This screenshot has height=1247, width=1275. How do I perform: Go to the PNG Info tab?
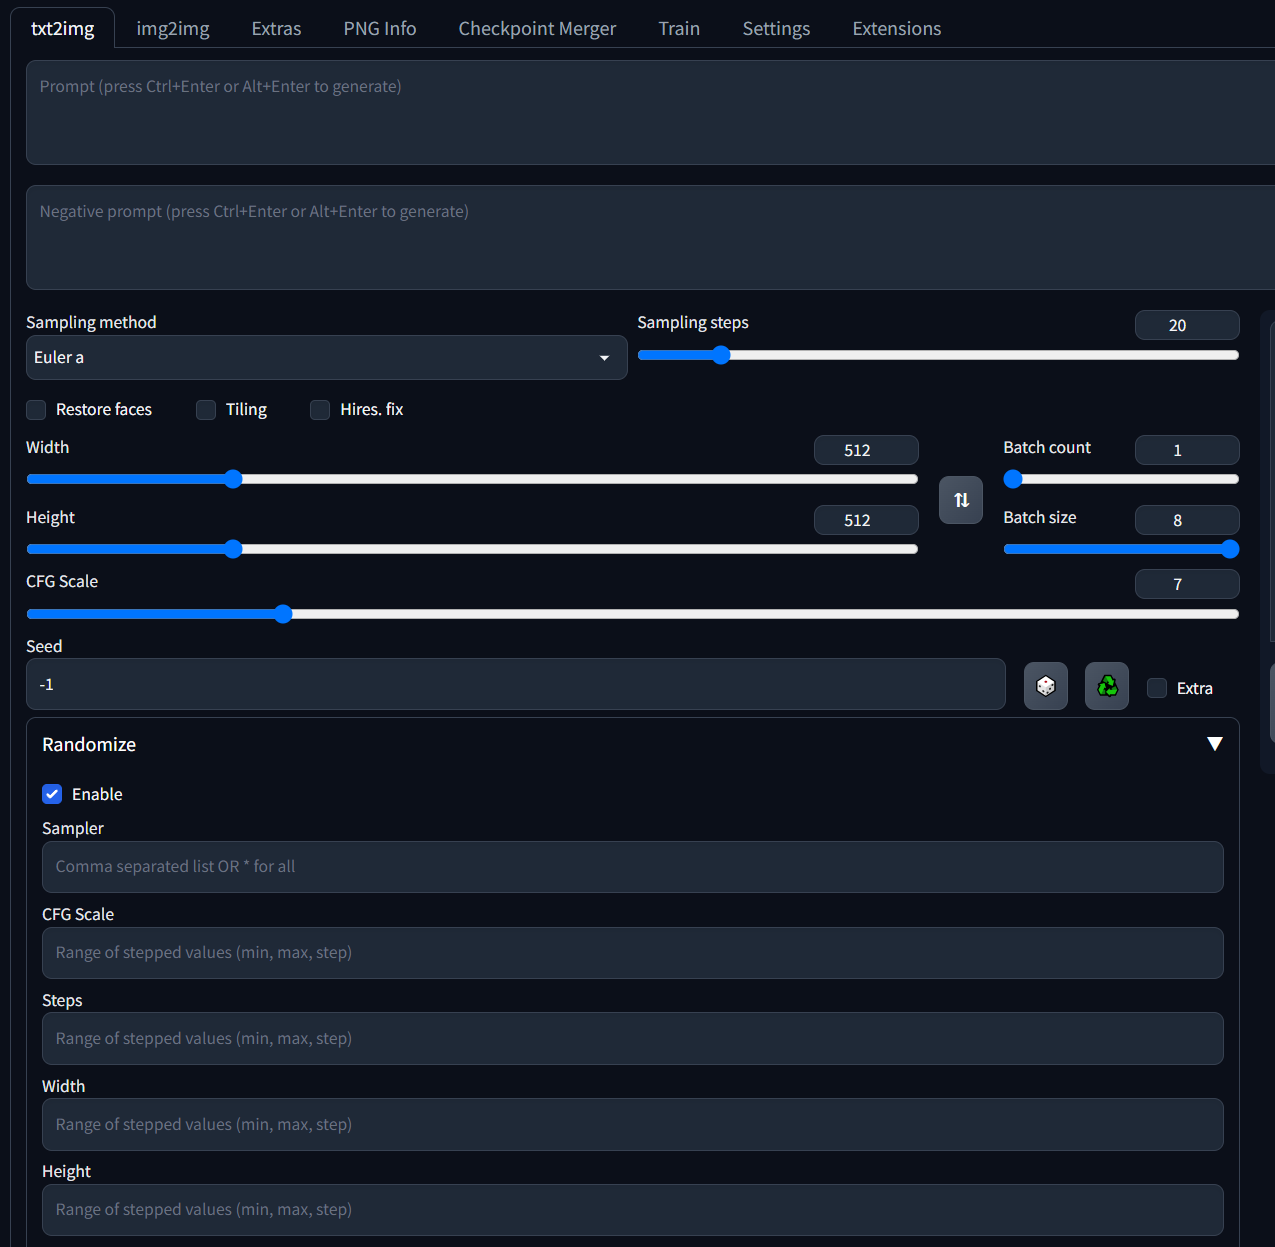[379, 29]
